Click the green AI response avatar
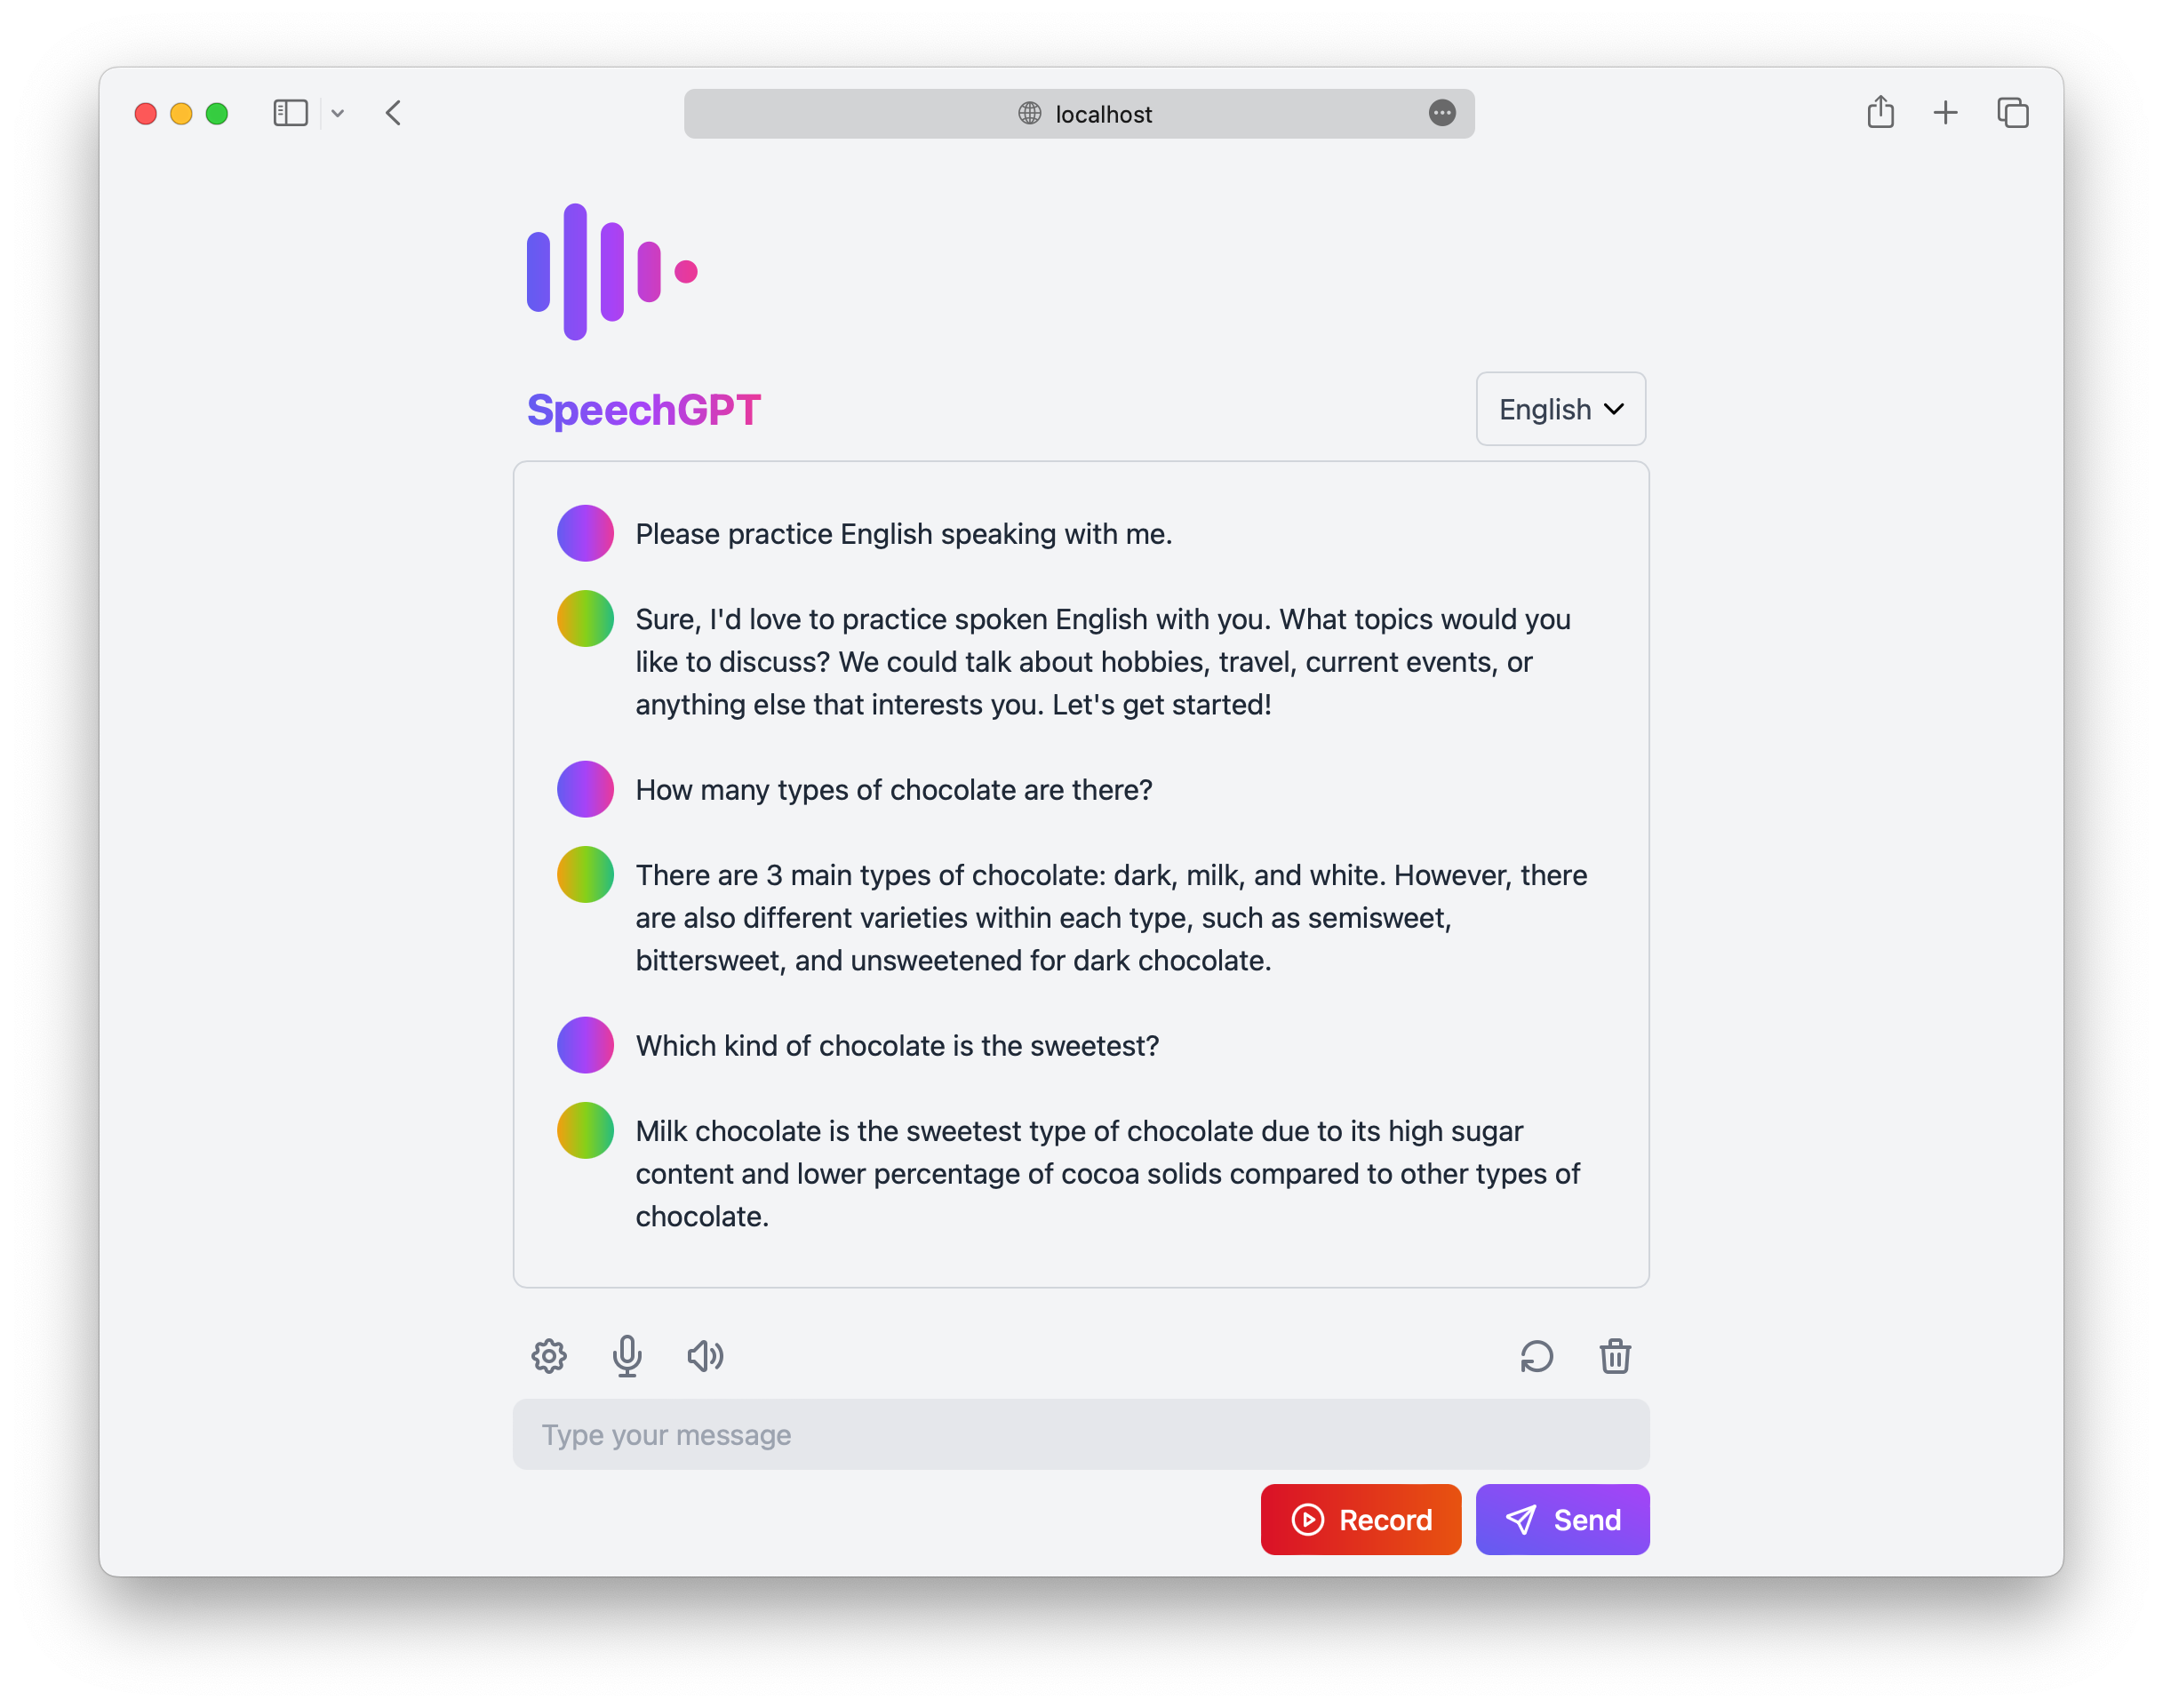Screen dimensions: 2163x1708 coord(585,618)
